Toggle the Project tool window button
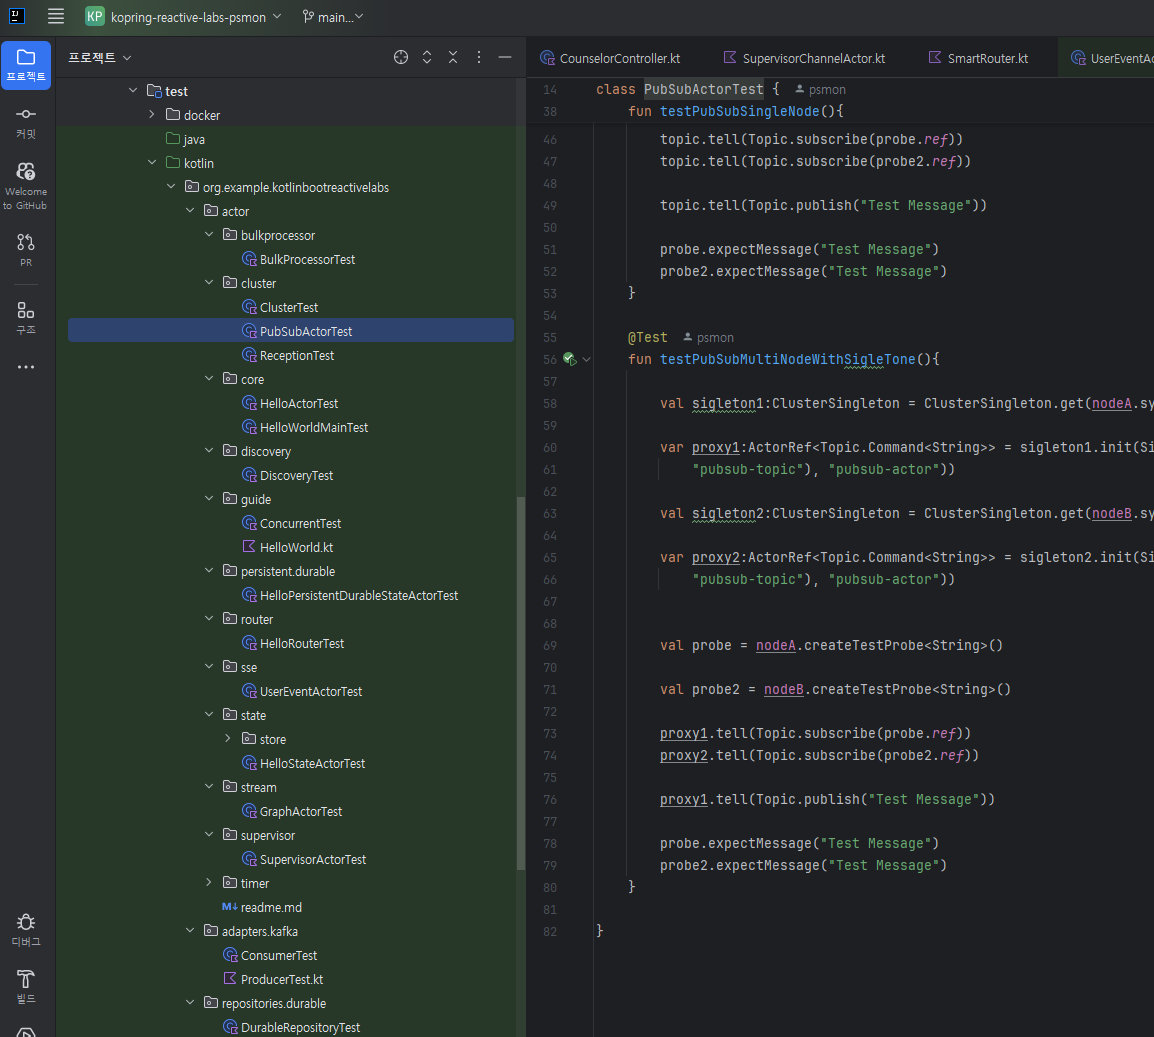 [26, 64]
